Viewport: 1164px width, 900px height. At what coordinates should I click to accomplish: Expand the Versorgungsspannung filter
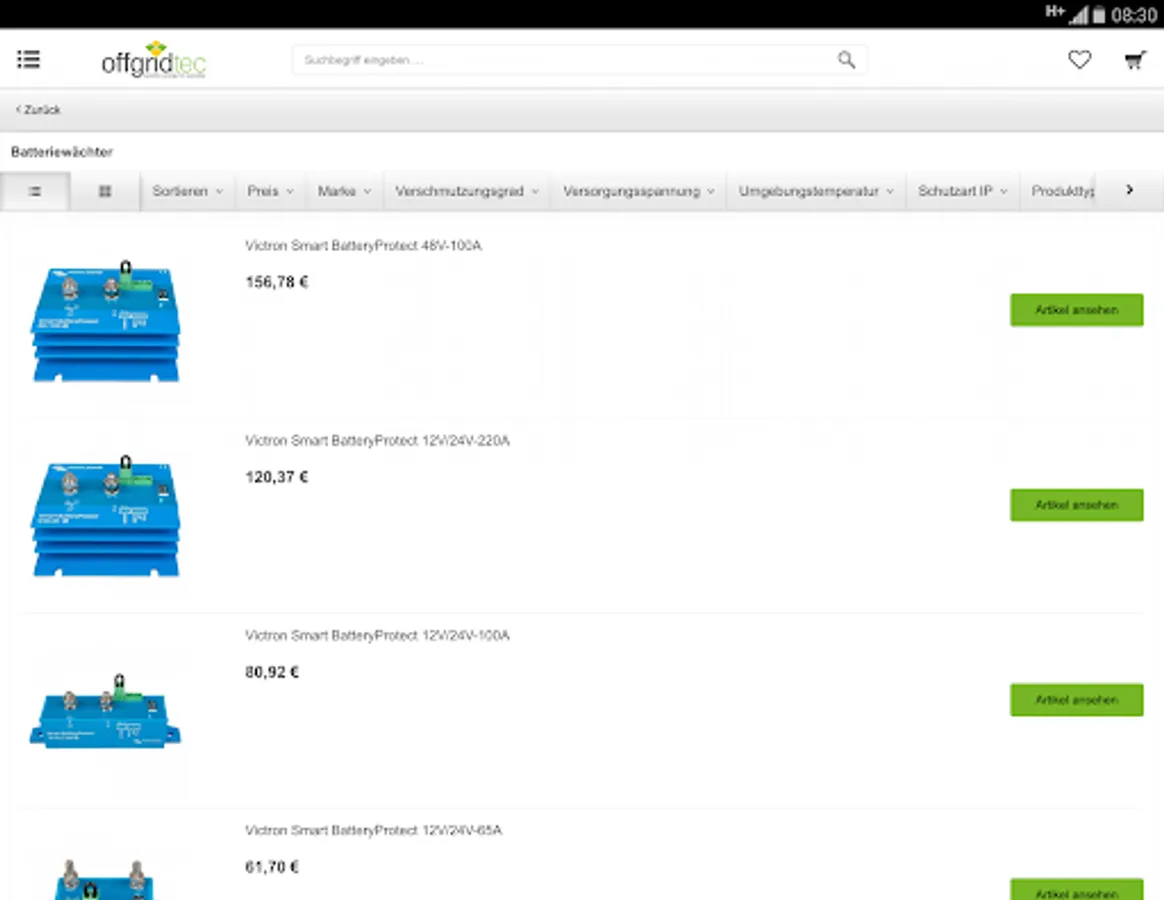click(638, 191)
